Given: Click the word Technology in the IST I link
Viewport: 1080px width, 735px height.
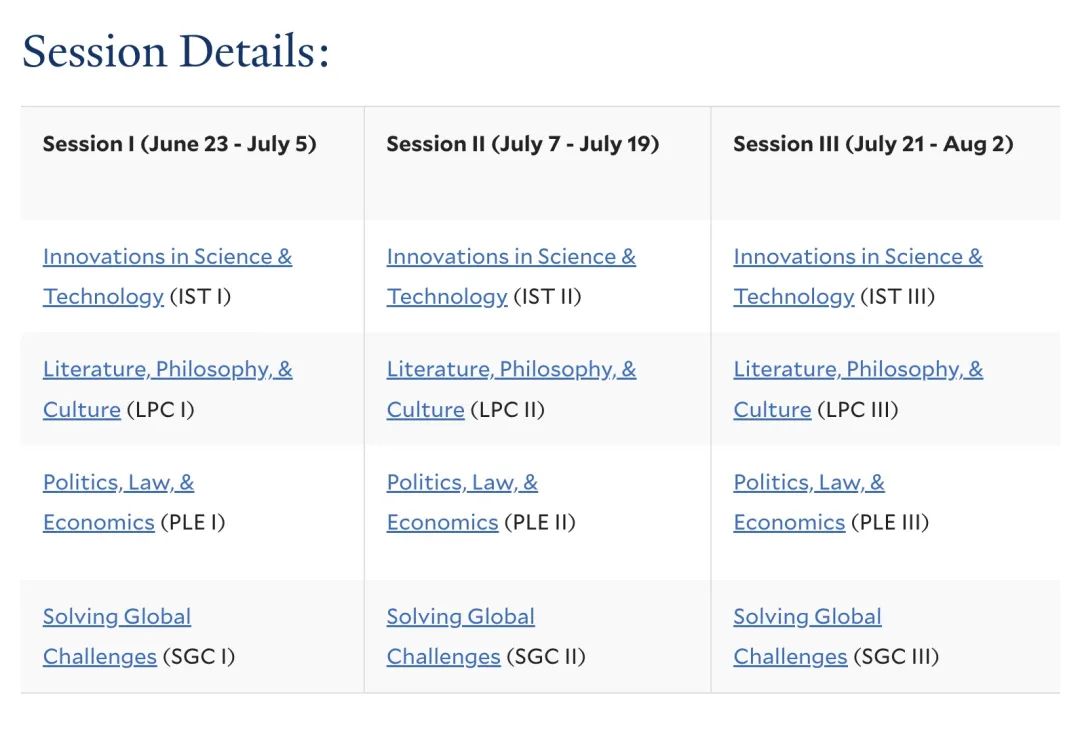Looking at the screenshot, I should click(x=103, y=297).
